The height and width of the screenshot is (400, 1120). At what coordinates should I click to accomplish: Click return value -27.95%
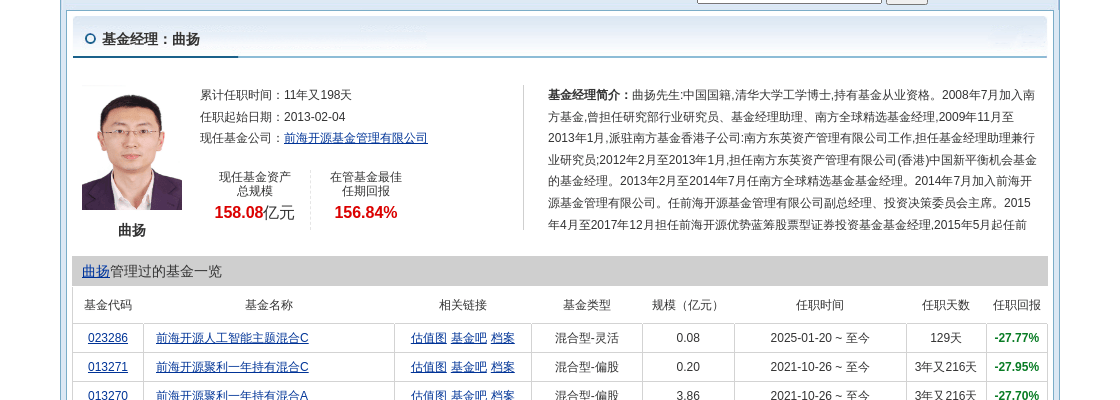click(x=1016, y=367)
